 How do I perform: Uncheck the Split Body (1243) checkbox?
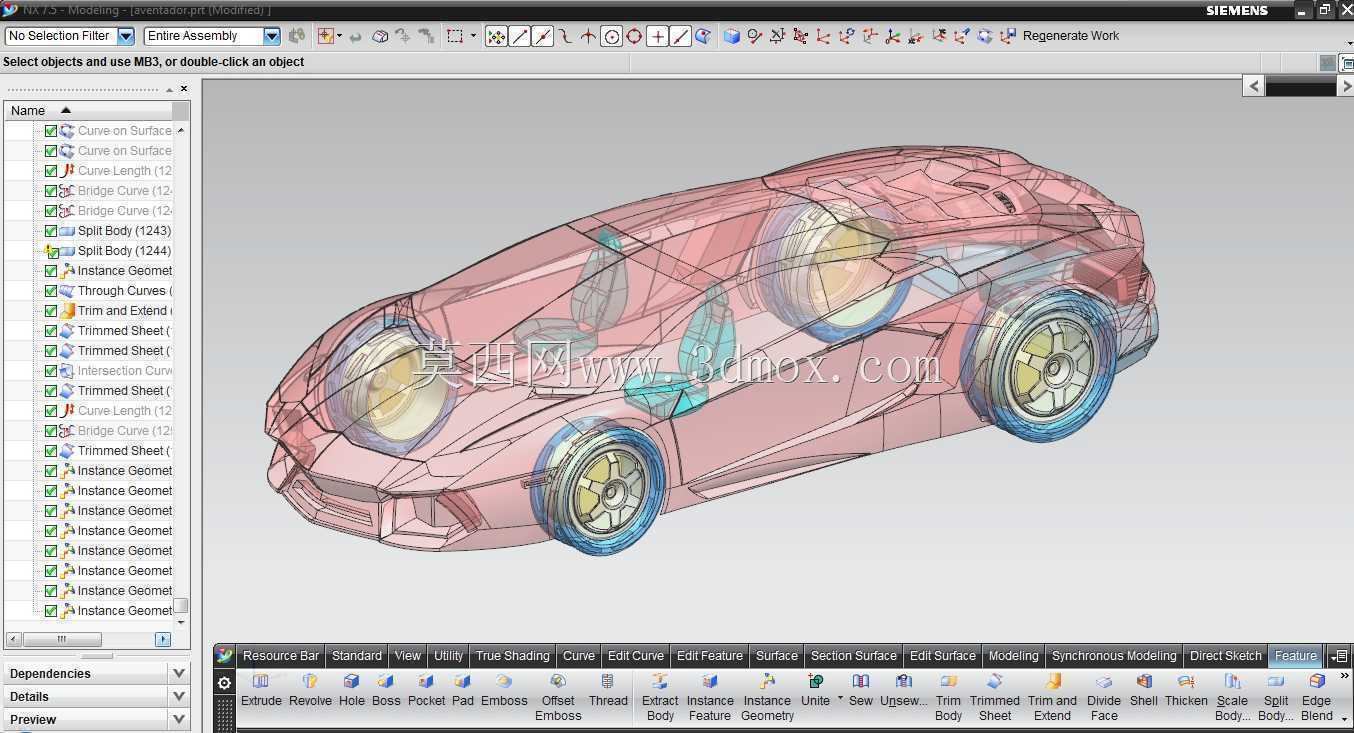point(51,231)
